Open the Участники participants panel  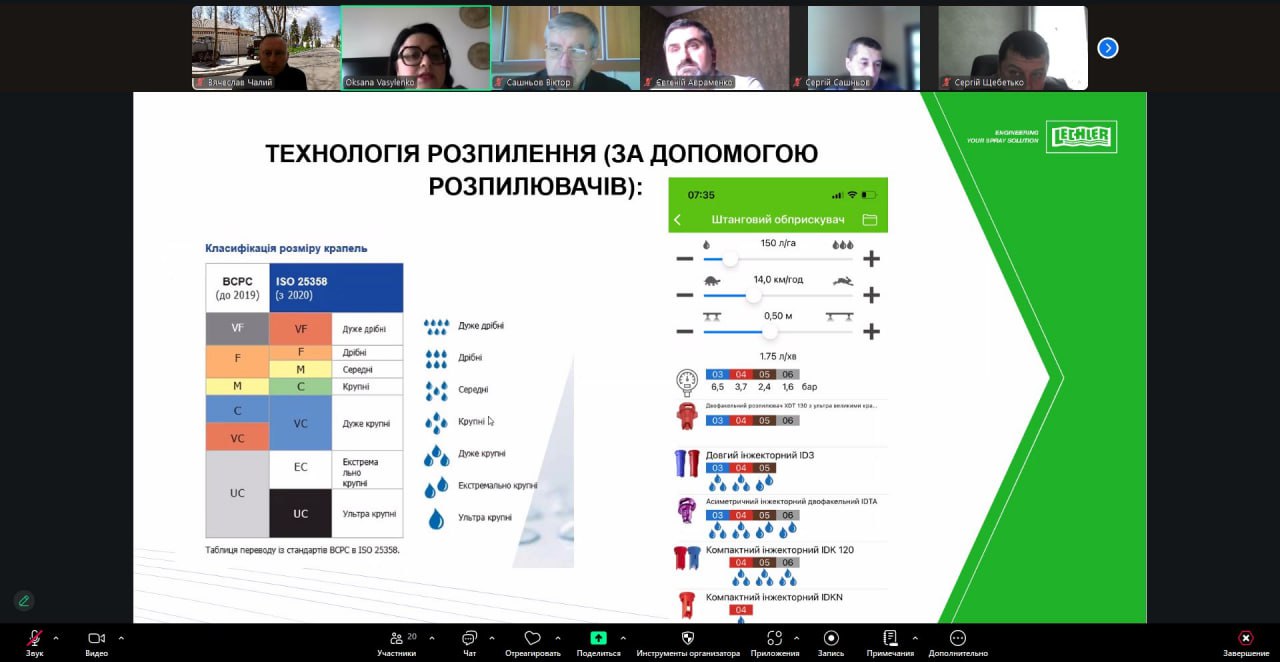[396, 638]
